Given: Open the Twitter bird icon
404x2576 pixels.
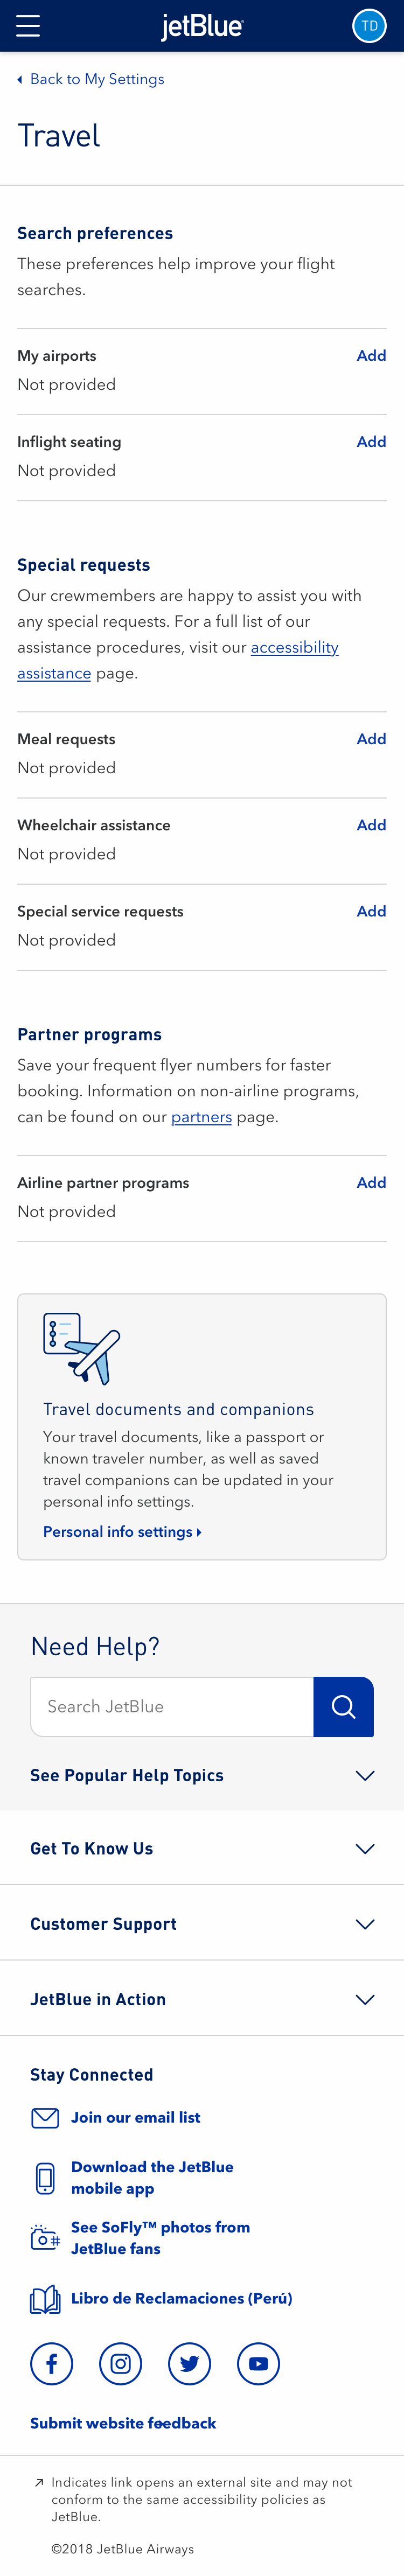Looking at the screenshot, I should (189, 2364).
